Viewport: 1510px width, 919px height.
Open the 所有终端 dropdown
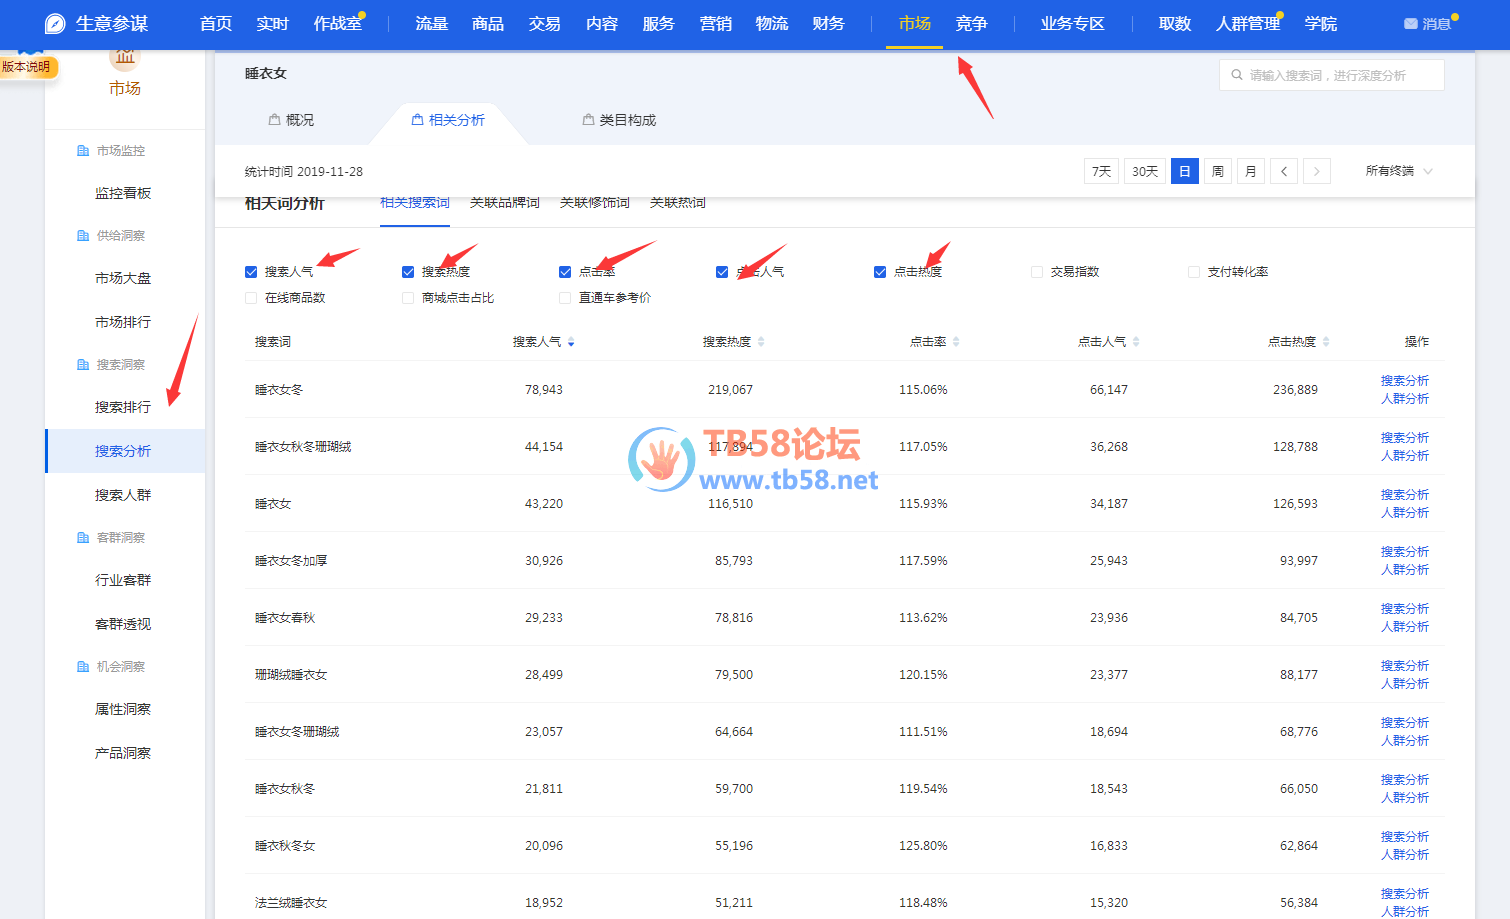point(1399,171)
